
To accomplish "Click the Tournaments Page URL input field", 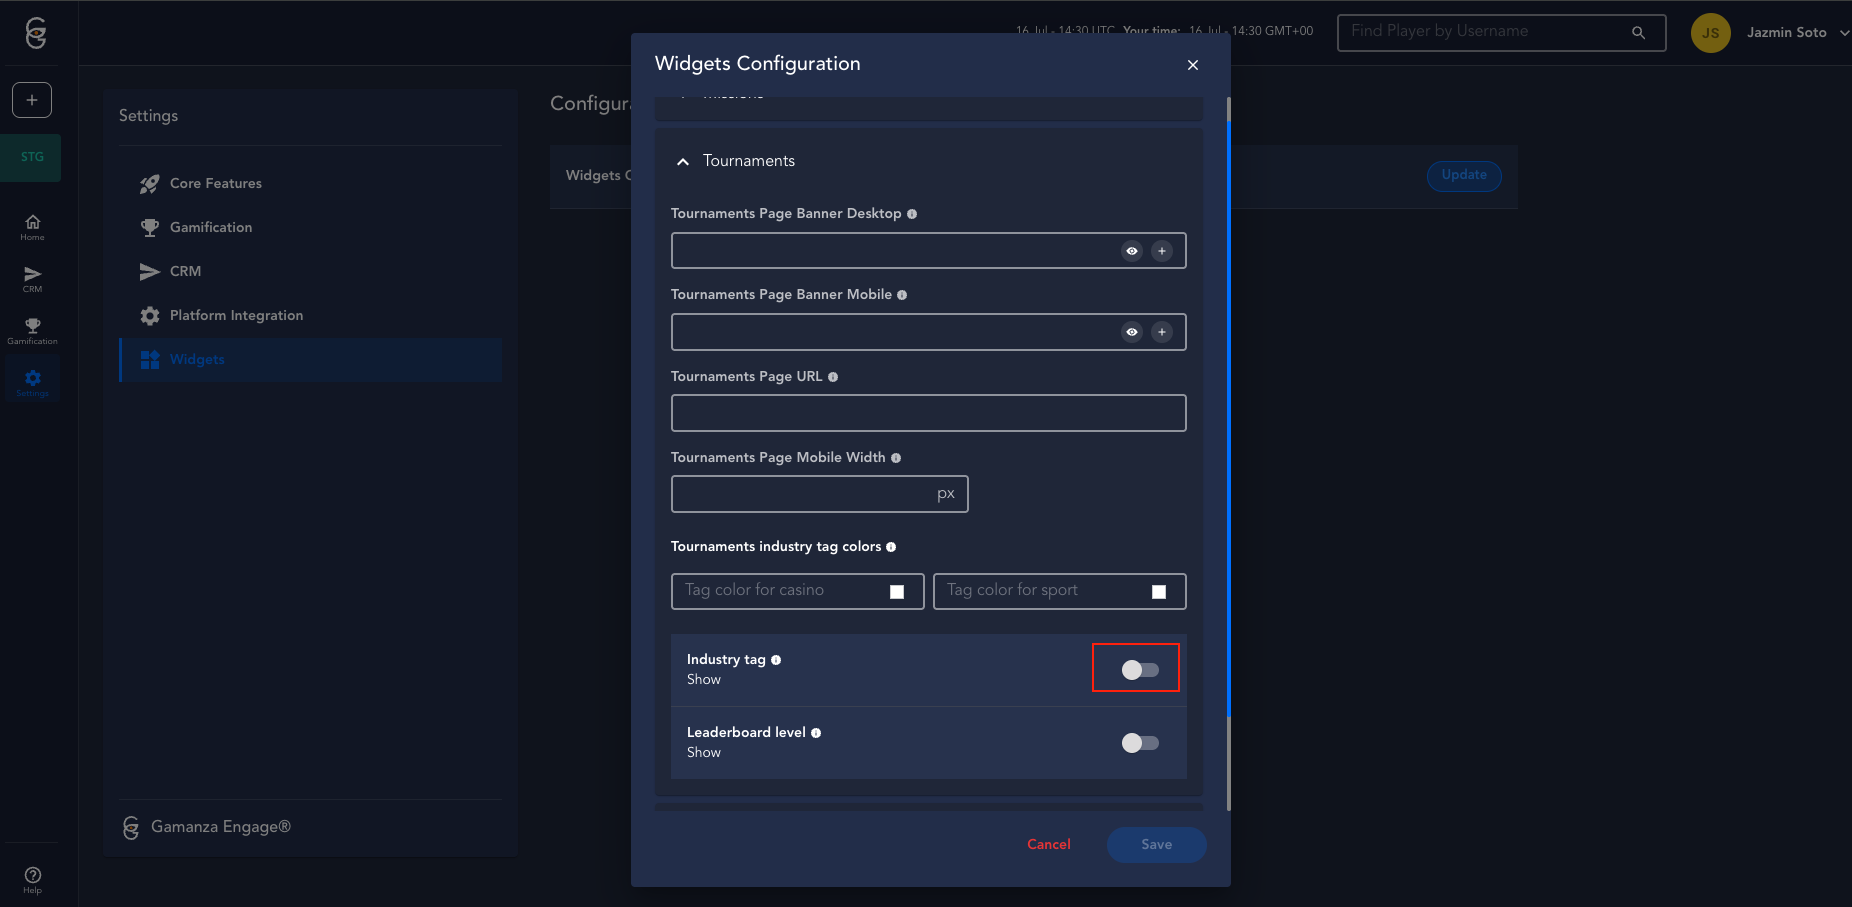I will tap(928, 413).
